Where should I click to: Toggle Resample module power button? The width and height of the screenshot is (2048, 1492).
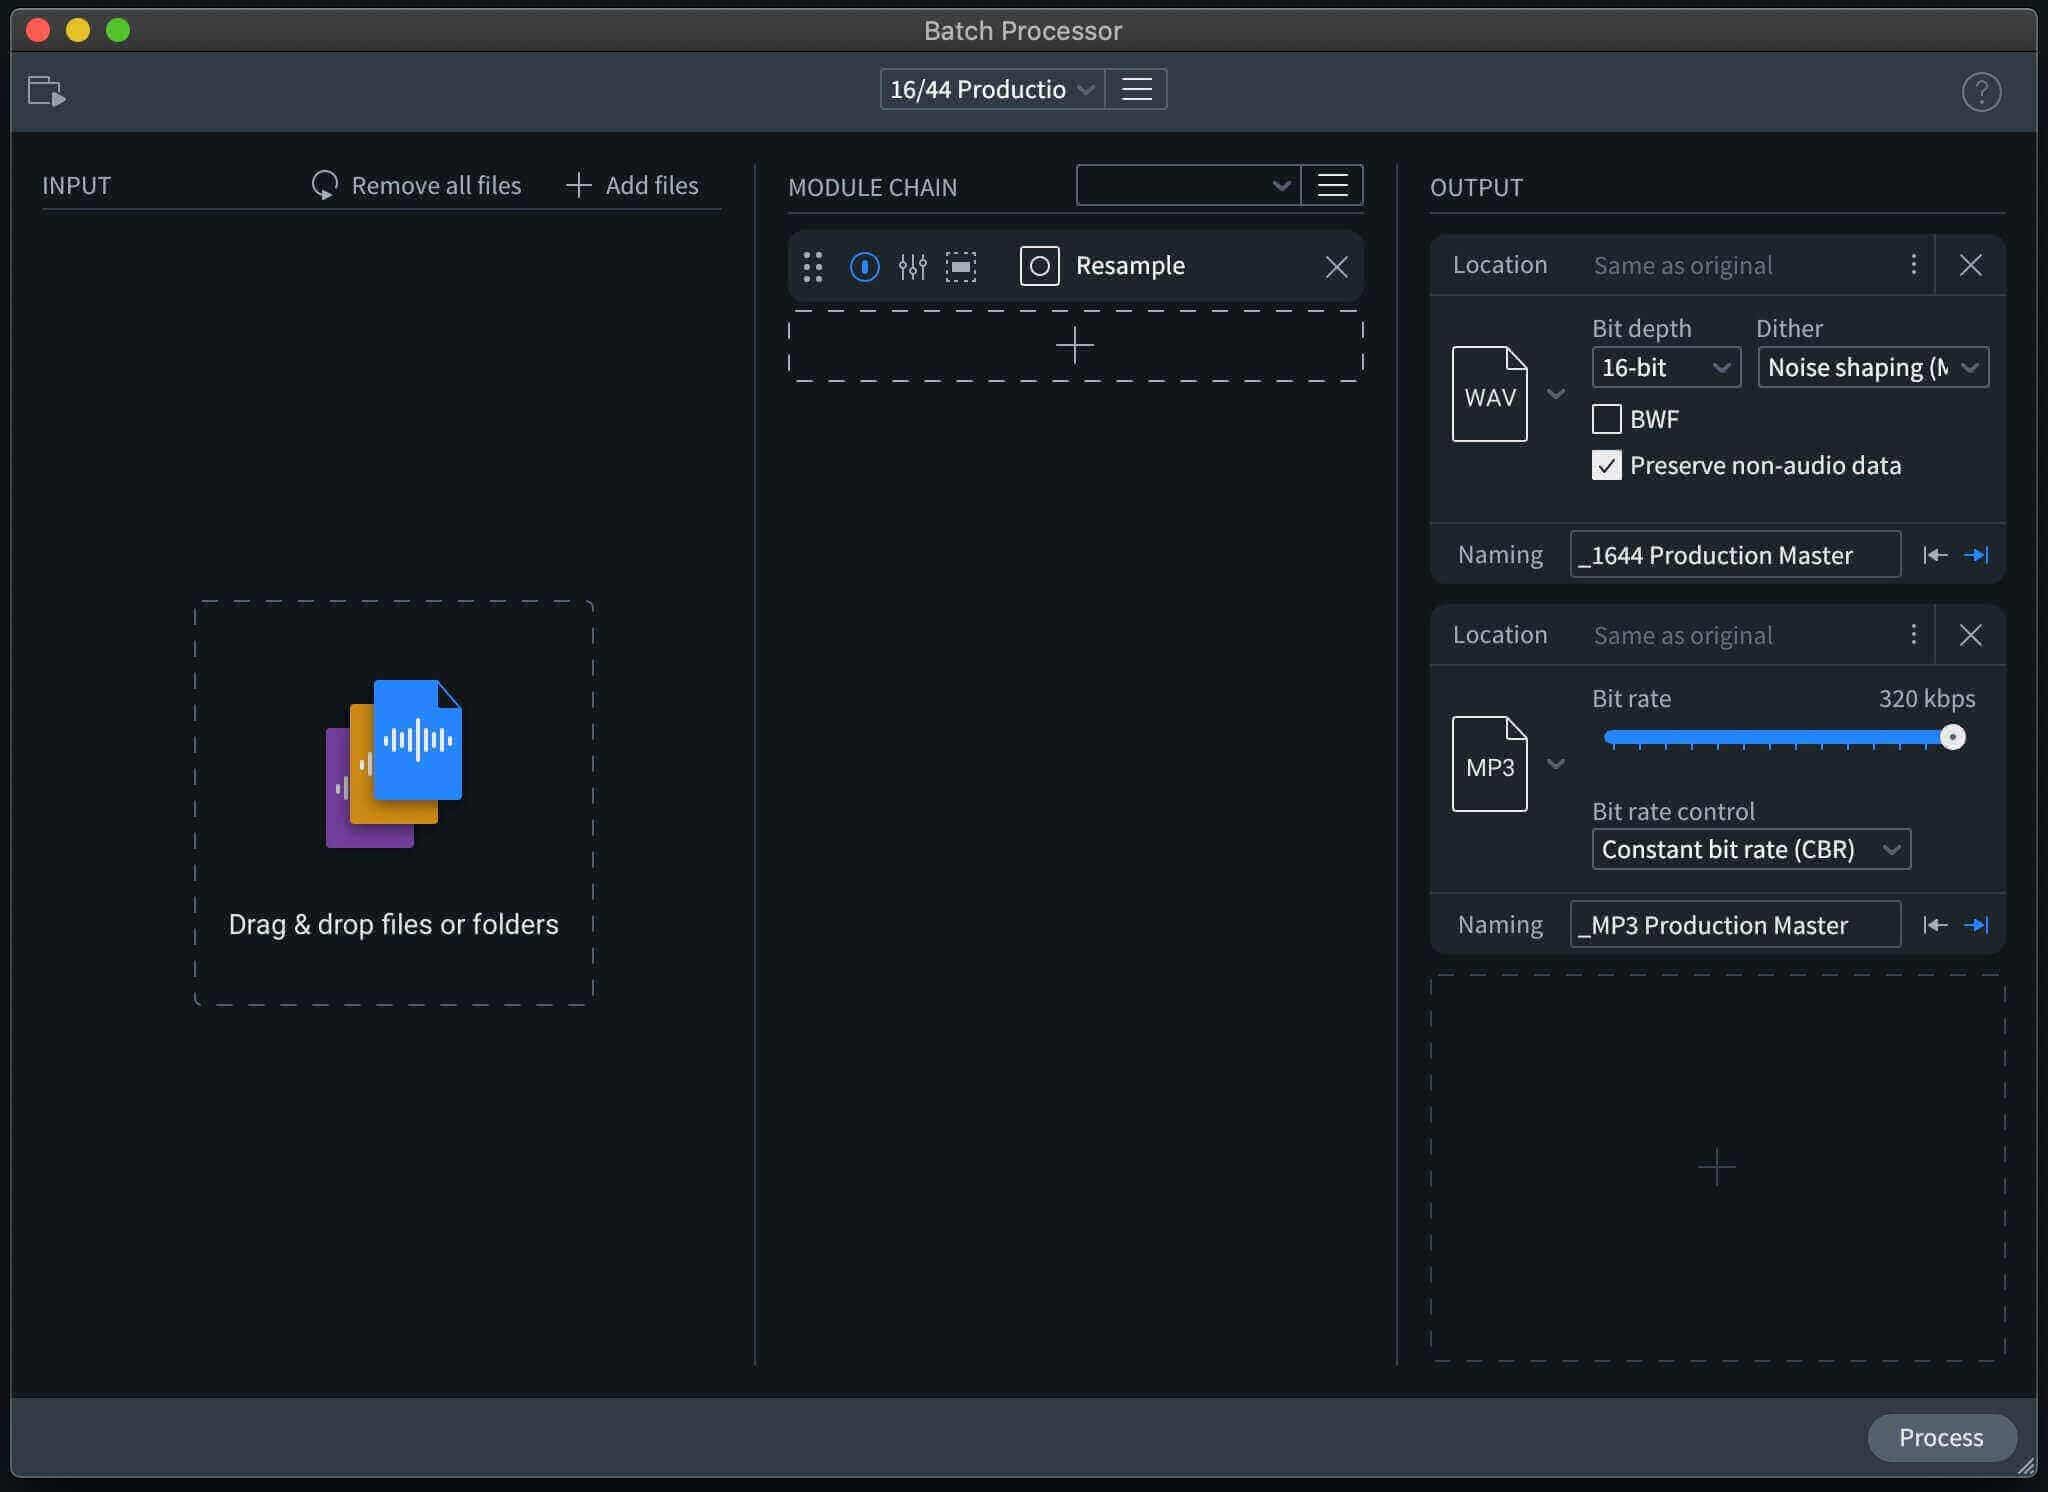864,266
